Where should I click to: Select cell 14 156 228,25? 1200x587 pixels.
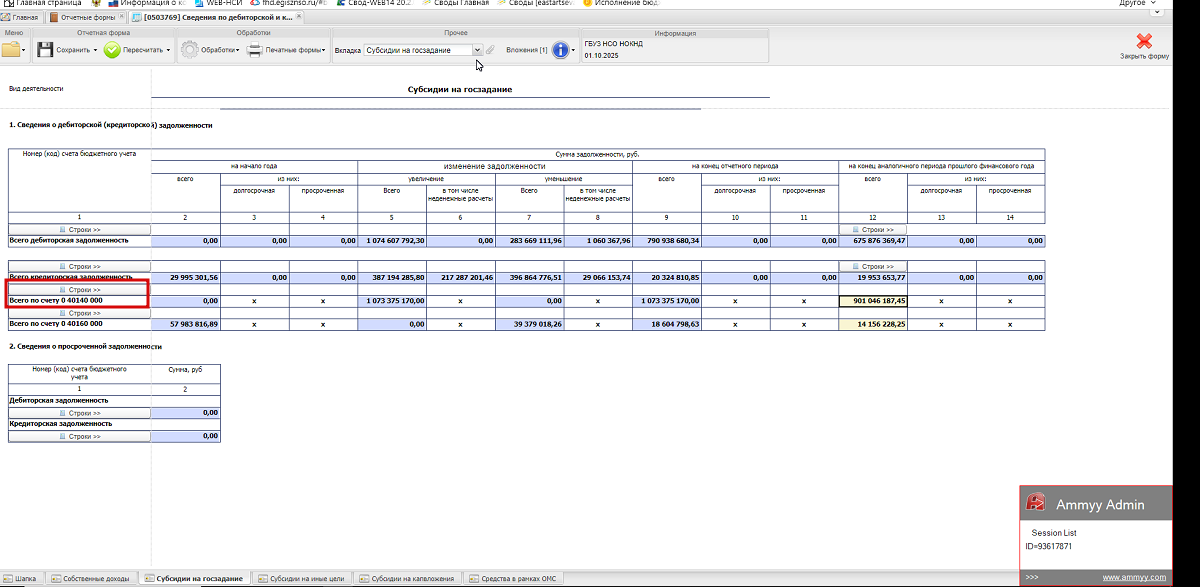(873, 324)
